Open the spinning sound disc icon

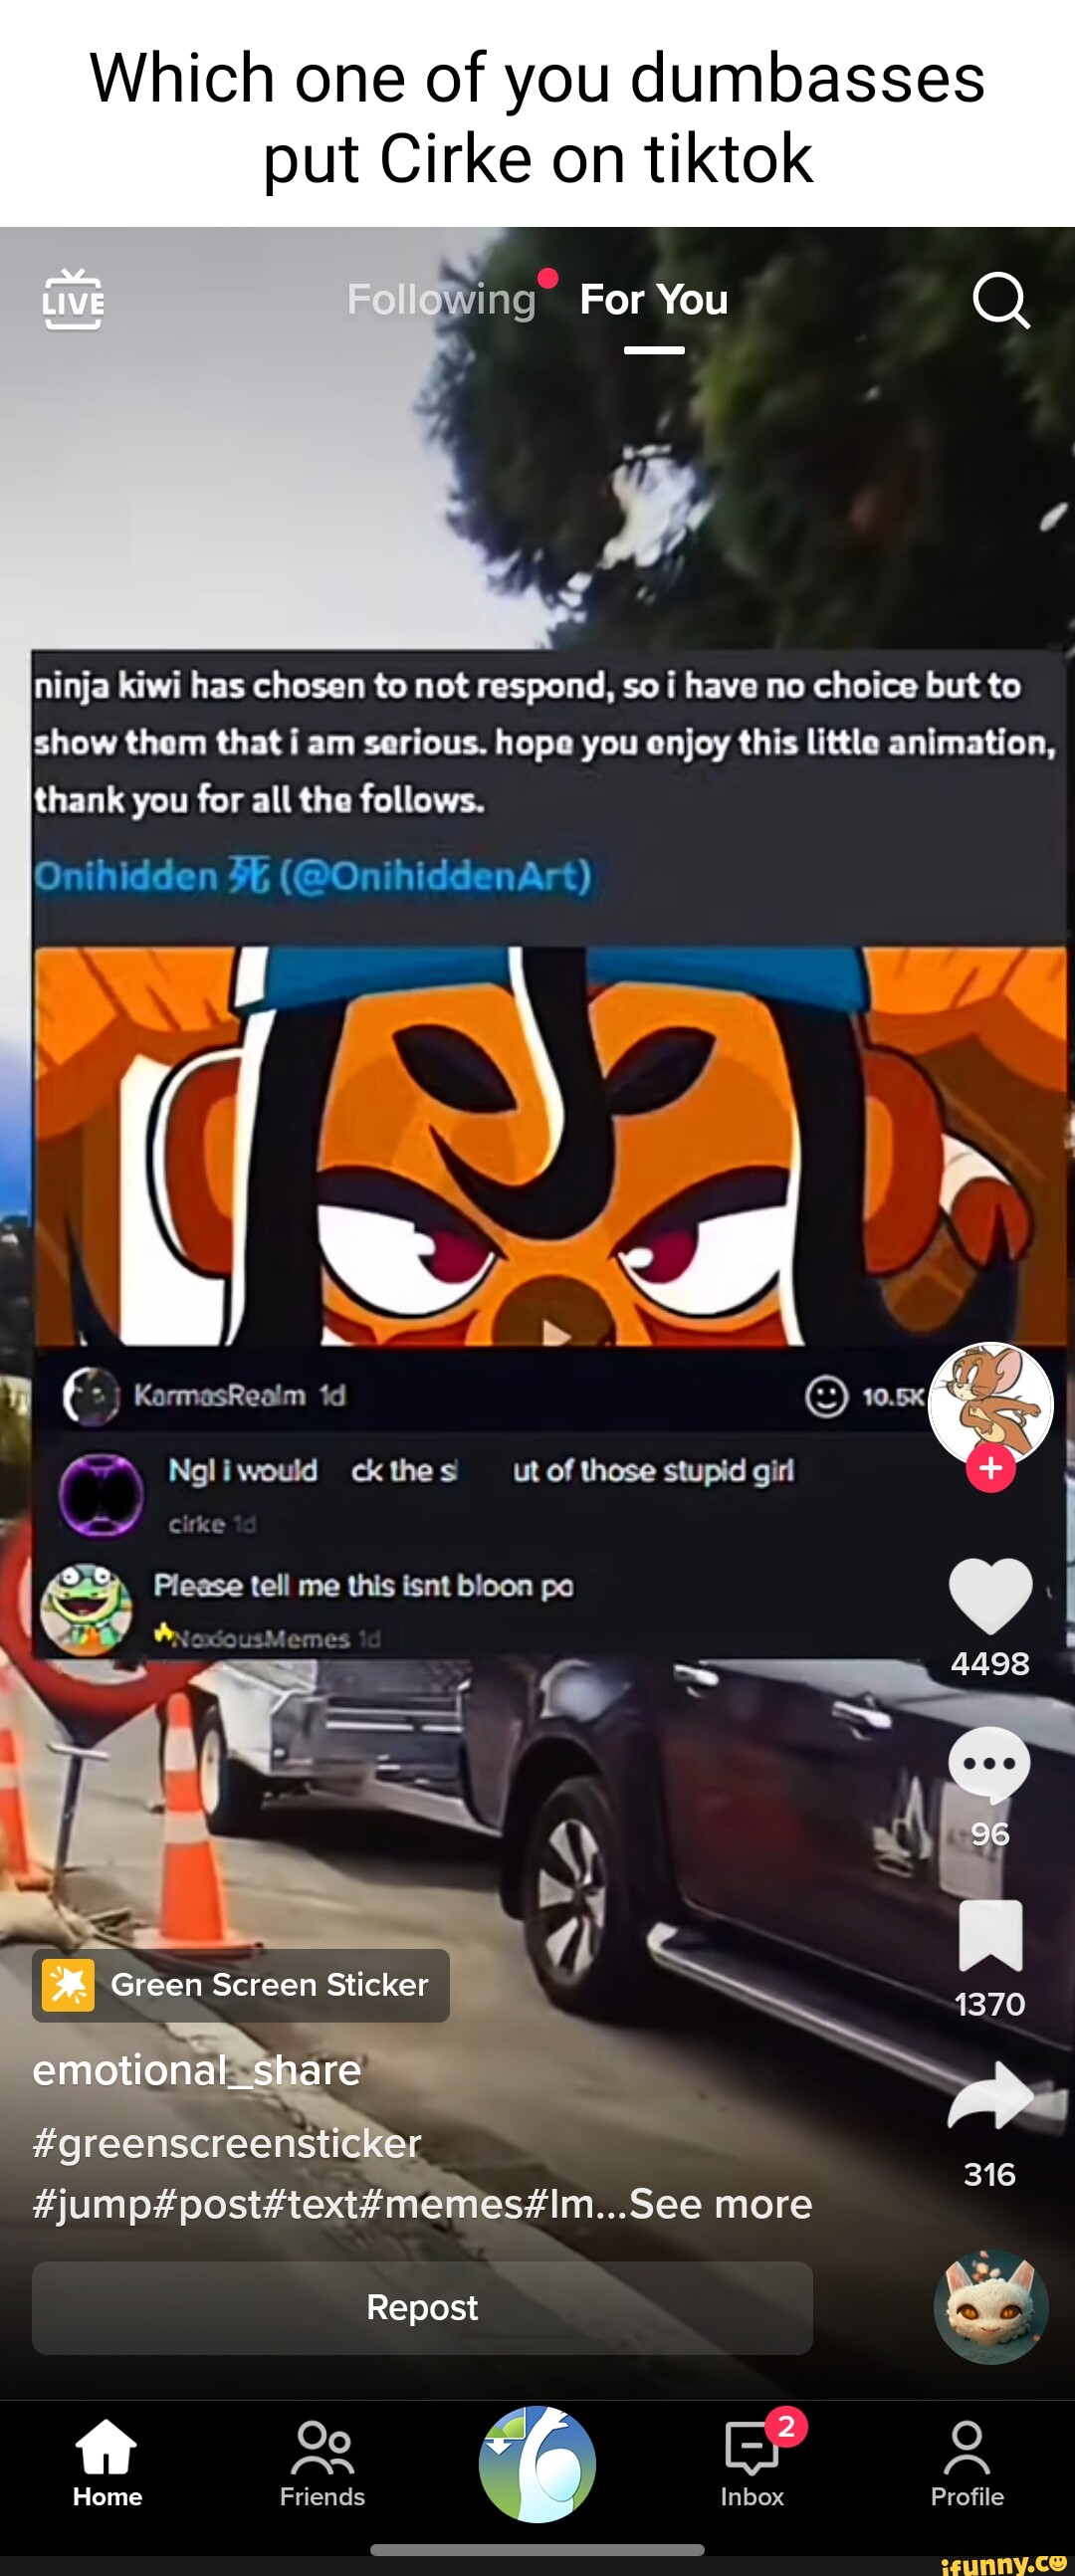(991, 2307)
